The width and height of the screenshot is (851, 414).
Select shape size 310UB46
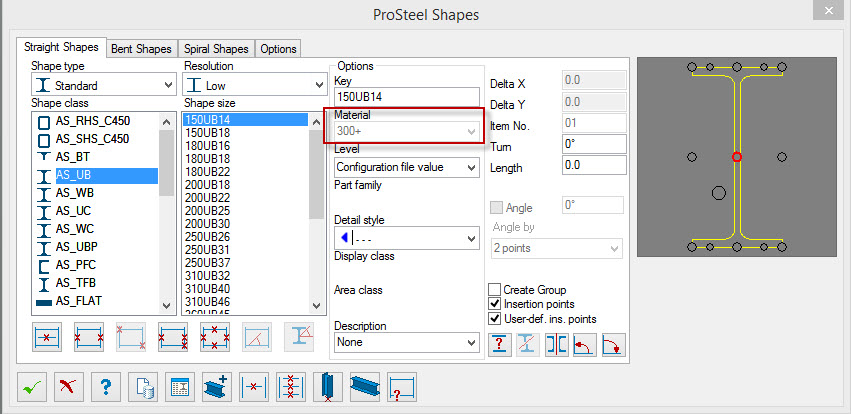(x=207, y=302)
